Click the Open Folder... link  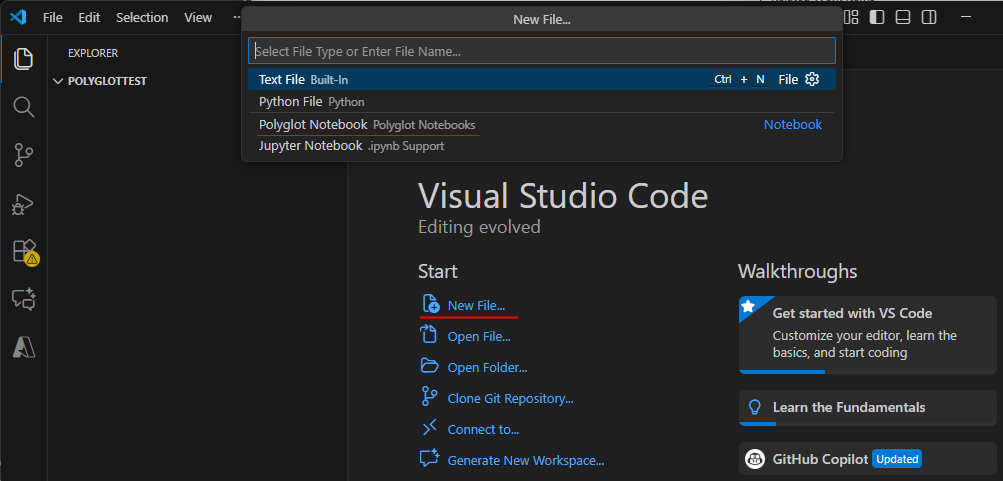487,367
